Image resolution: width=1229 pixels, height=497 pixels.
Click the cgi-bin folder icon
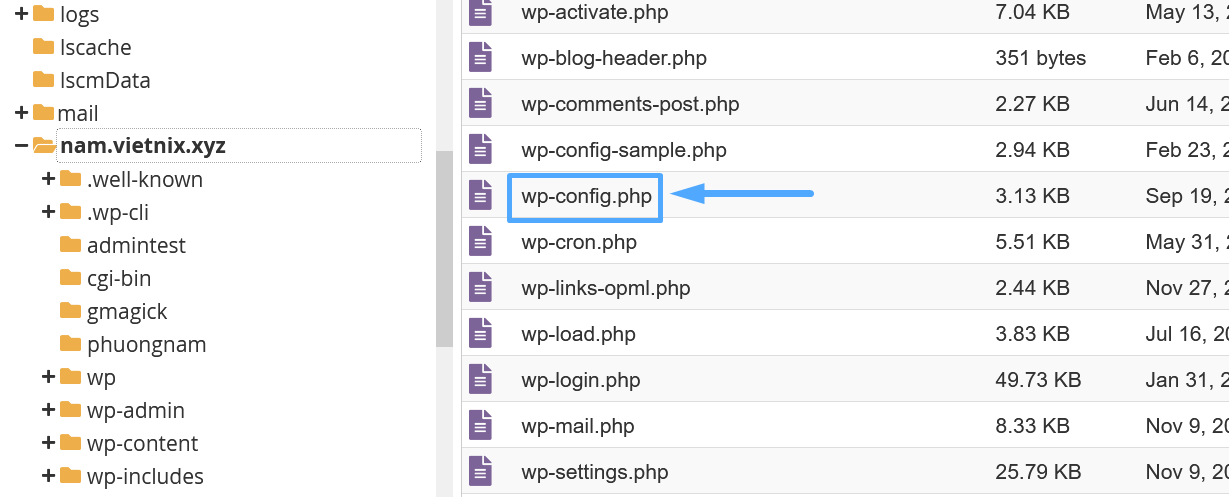[x=70, y=278]
